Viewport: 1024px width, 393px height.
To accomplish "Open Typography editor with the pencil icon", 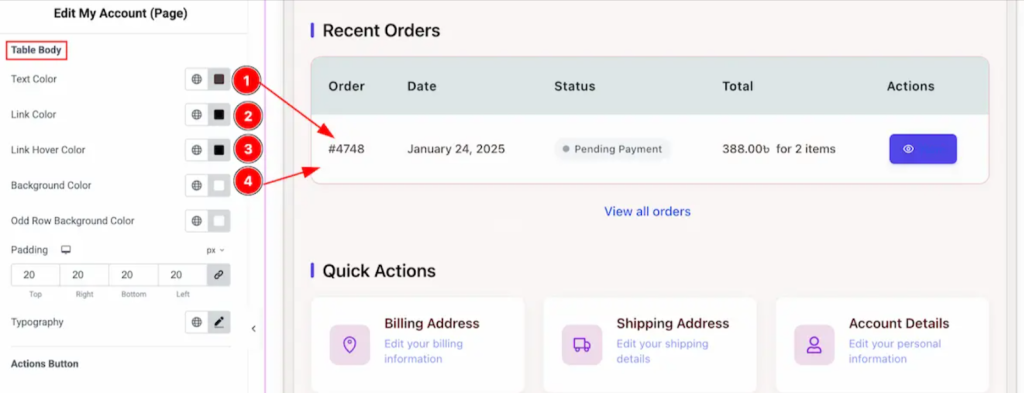I will (219, 322).
